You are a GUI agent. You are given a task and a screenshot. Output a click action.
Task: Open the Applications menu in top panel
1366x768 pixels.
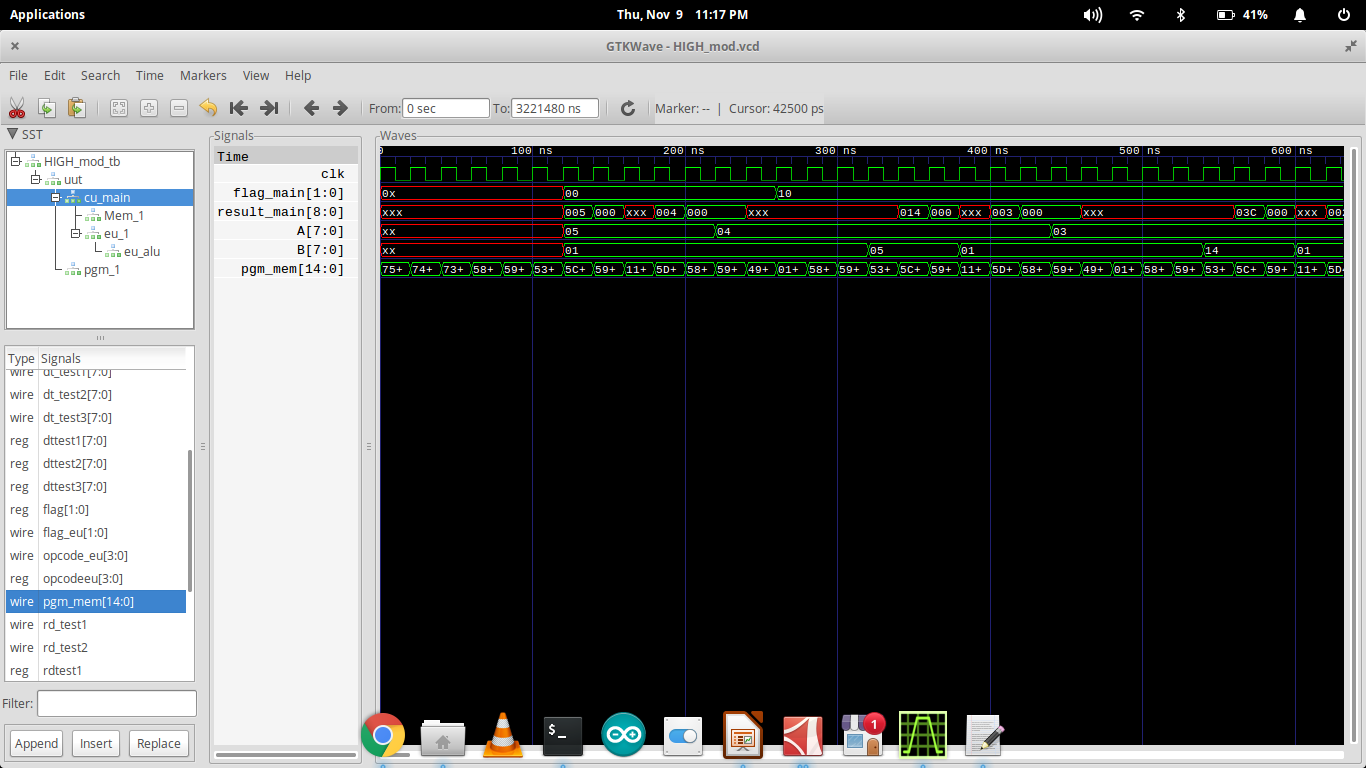tap(47, 14)
